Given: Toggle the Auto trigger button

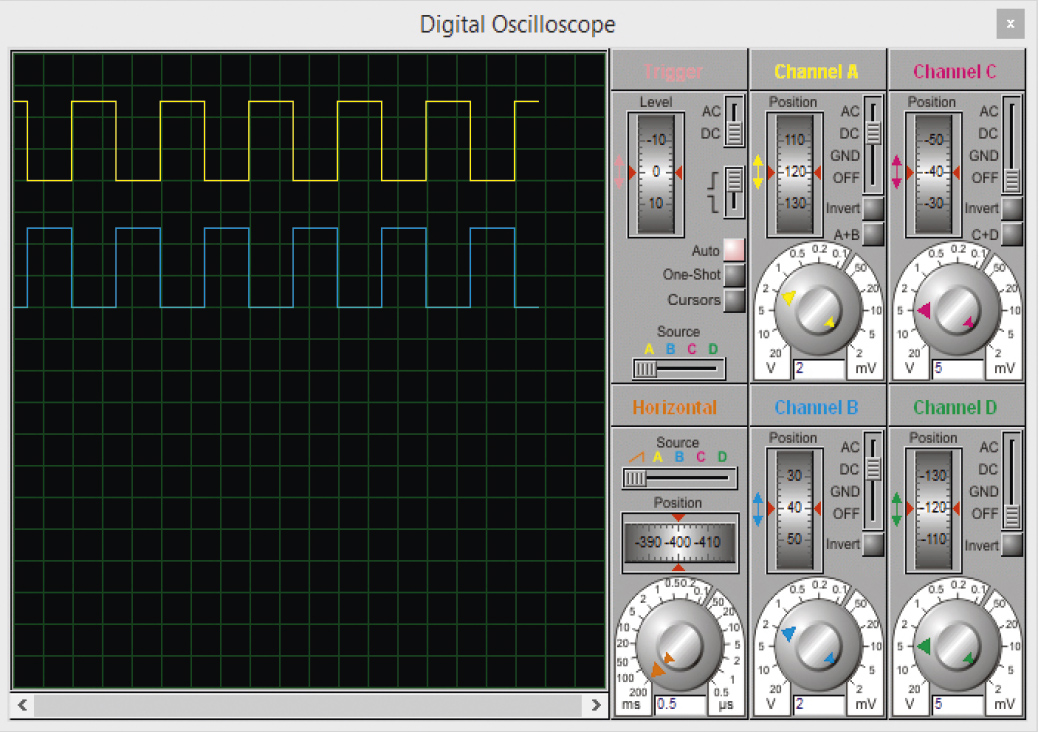Looking at the screenshot, I should click(x=734, y=250).
